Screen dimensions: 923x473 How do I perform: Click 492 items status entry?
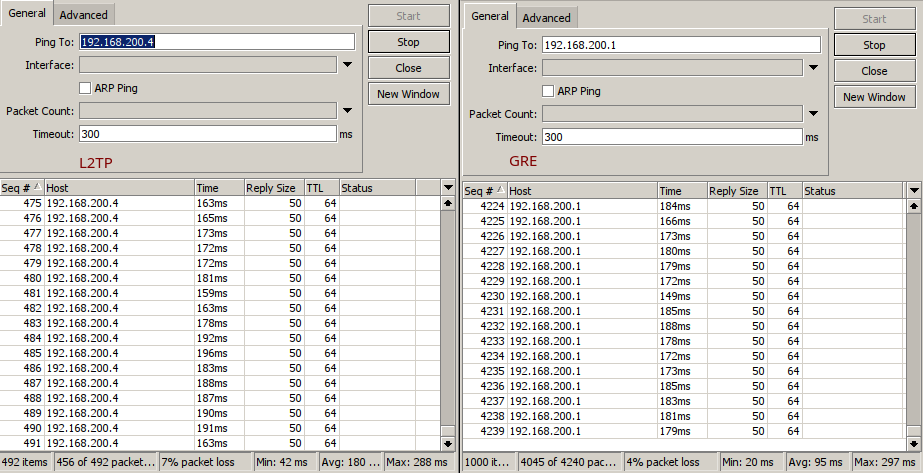26,462
